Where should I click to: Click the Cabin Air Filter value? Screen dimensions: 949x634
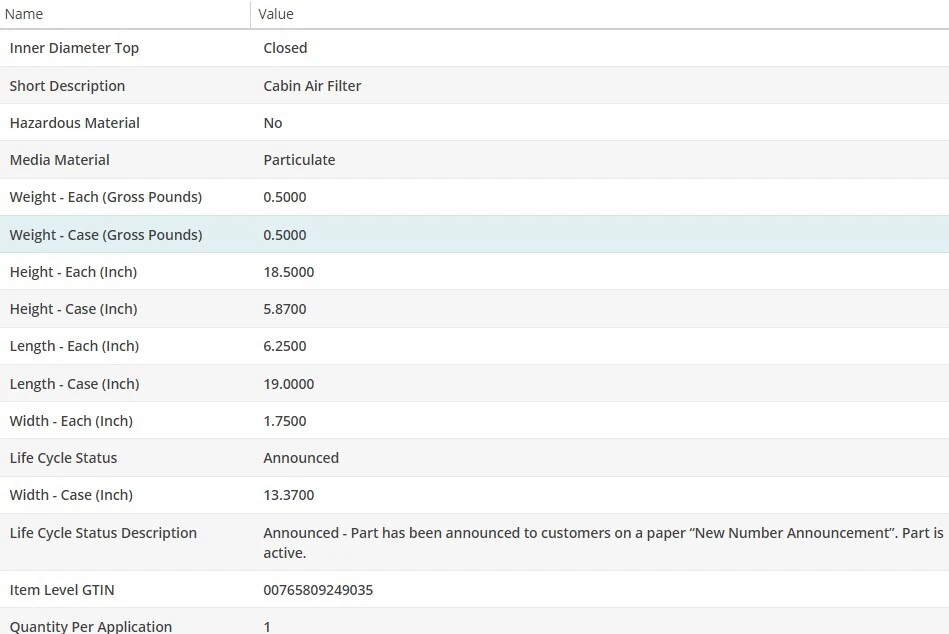(312, 86)
